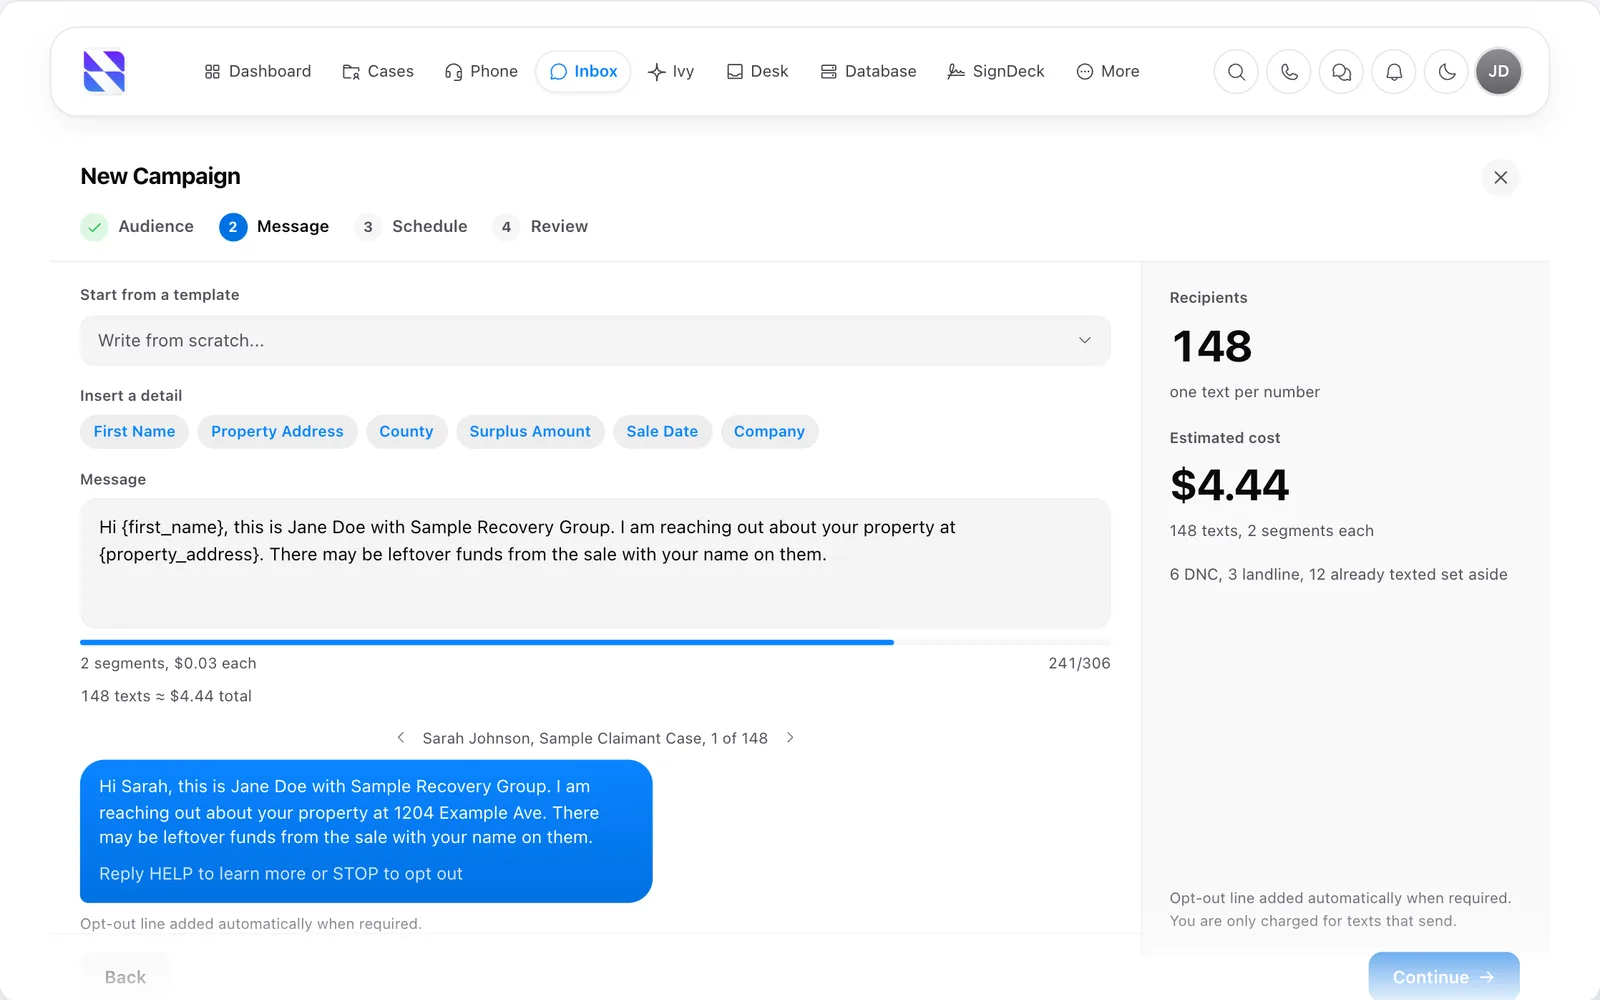1600x1000 pixels.
Task: Open Phone in navigation
Action: click(481, 72)
